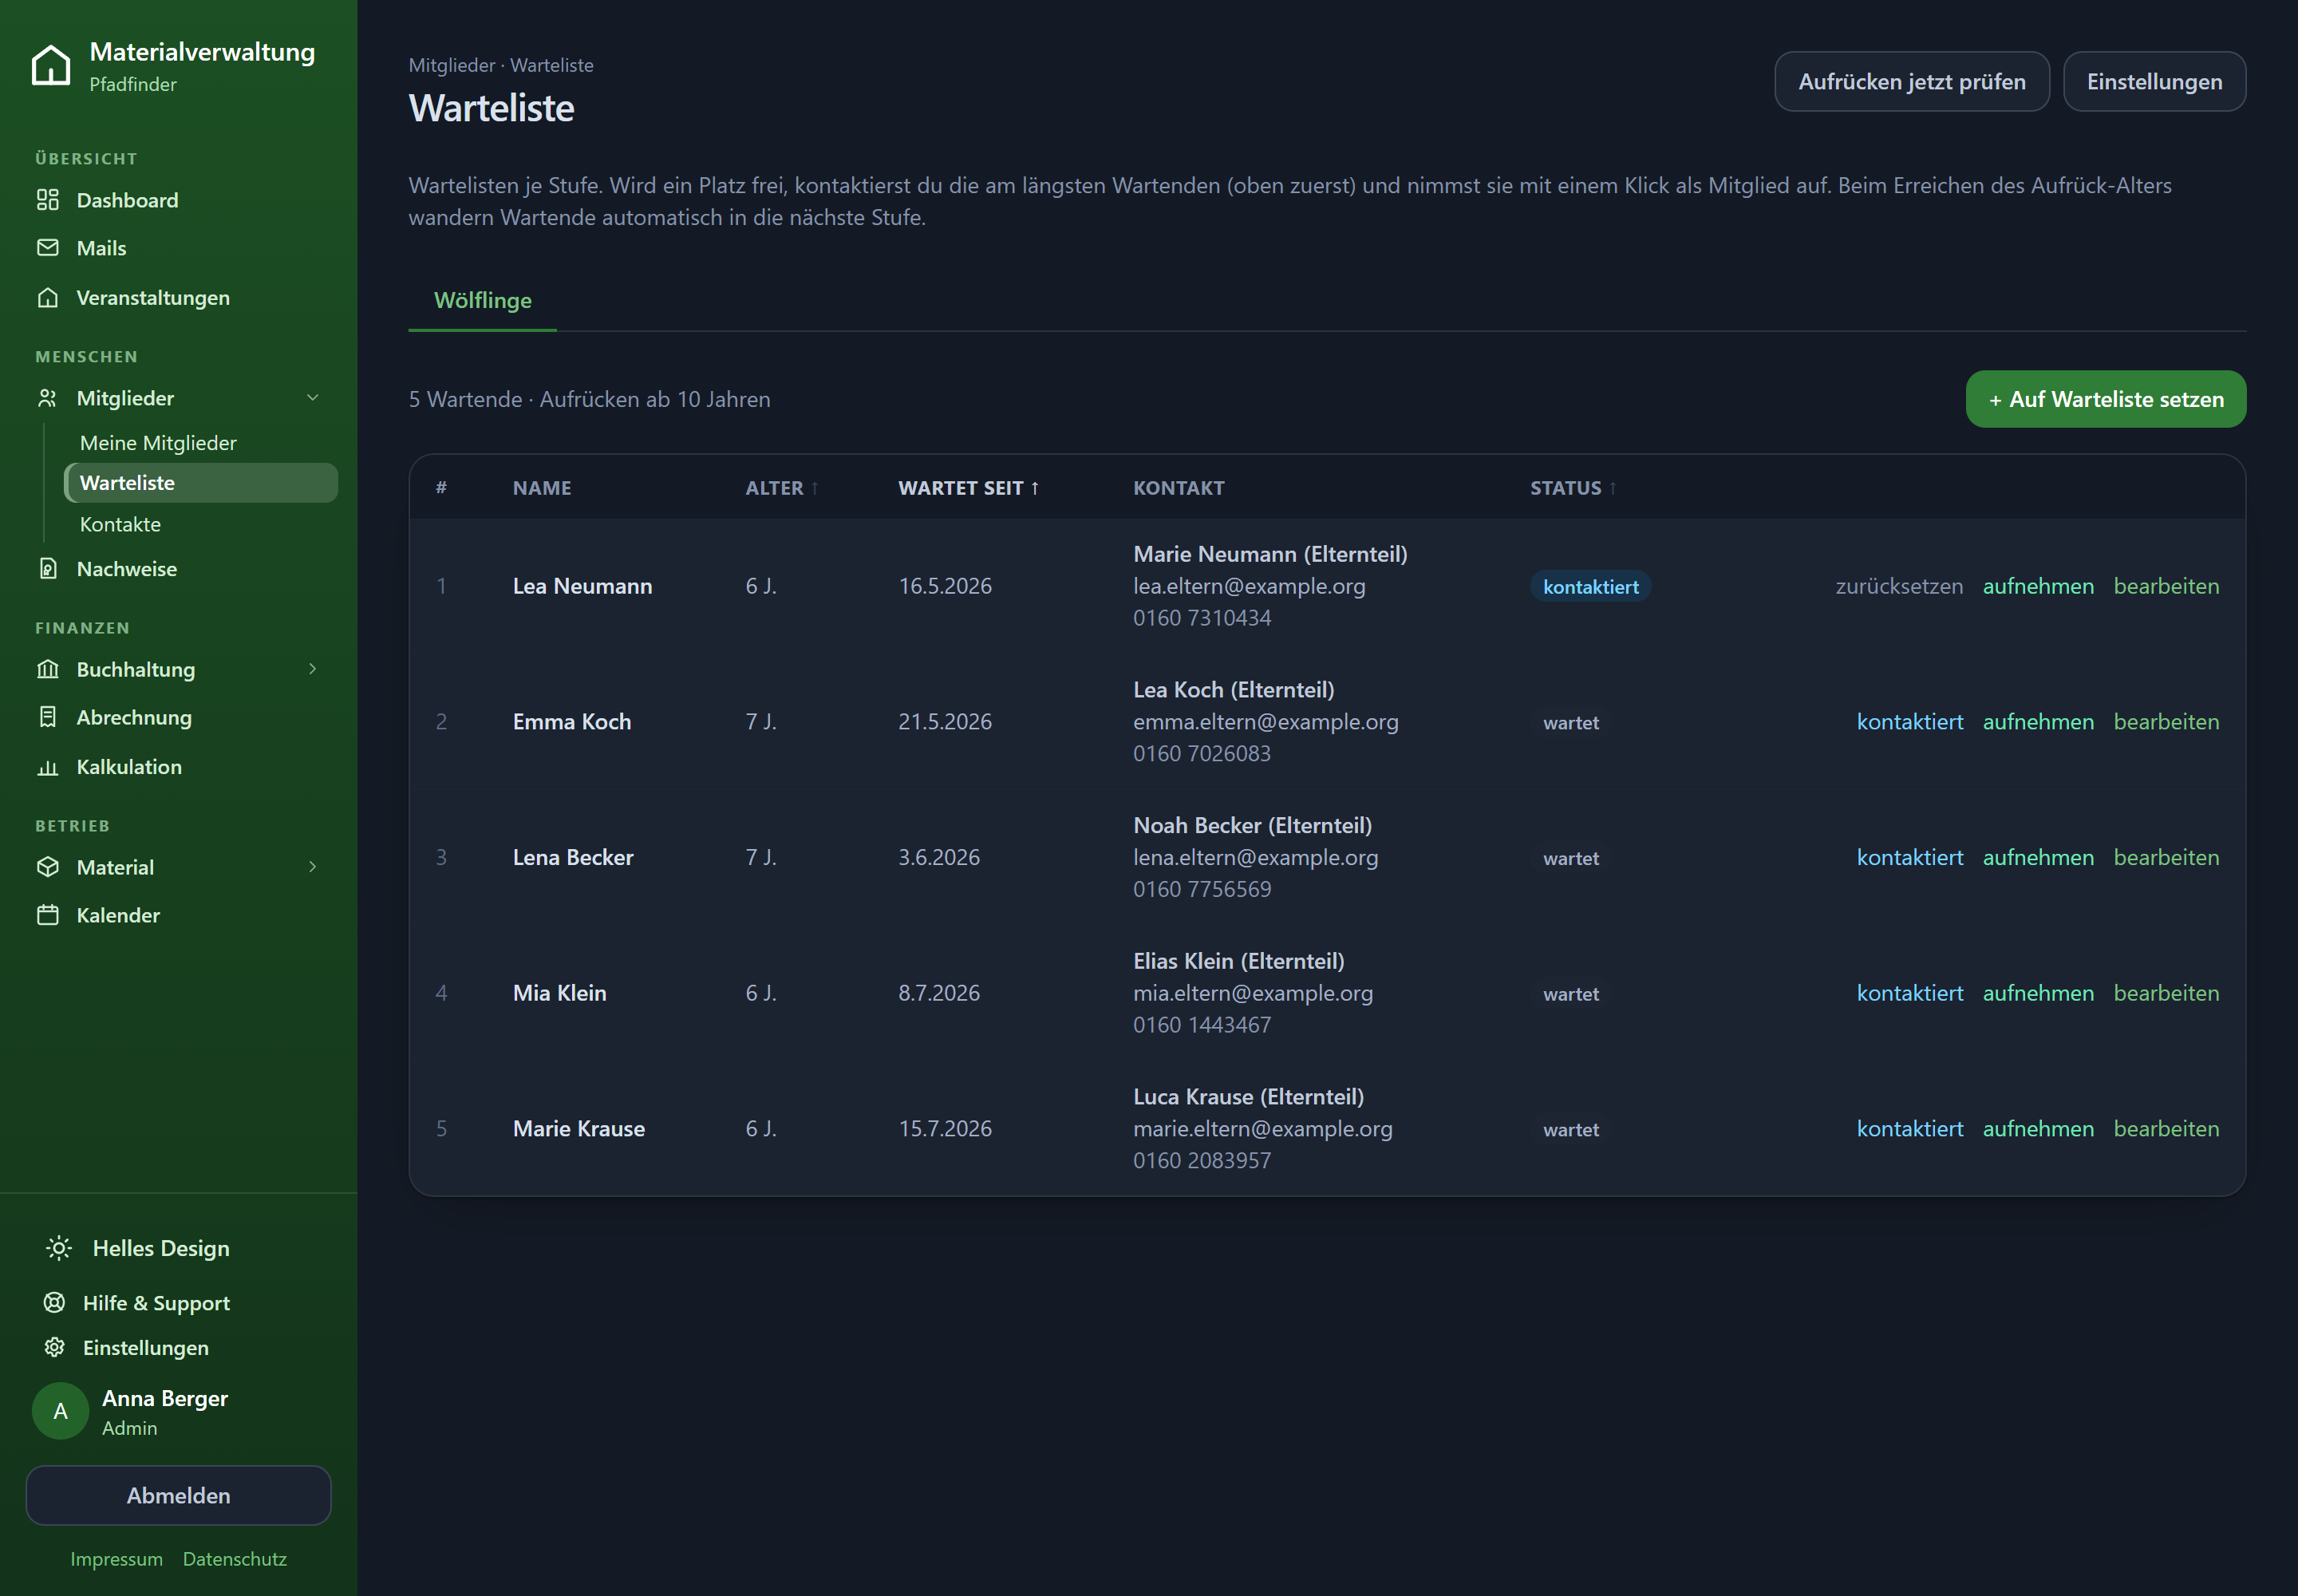Go to Dashboard menu item
Image resolution: width=2298 pixels, height=1596 pixels.
[179, 200]
